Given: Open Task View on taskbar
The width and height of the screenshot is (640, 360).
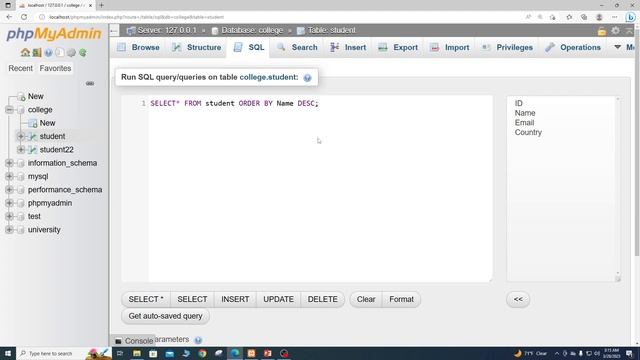Looking at the screenshot, I should click(120, 353).
